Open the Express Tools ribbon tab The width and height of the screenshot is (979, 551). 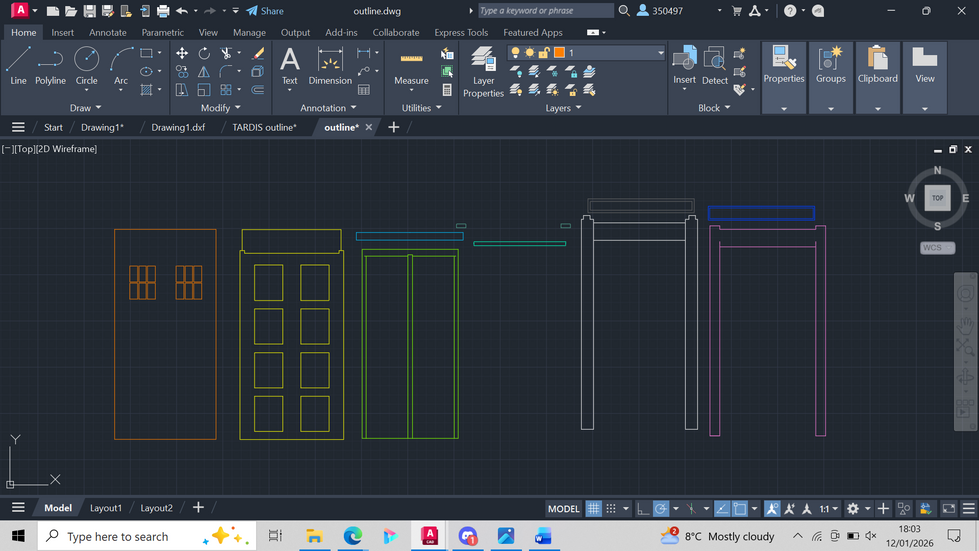pos(461,32)
